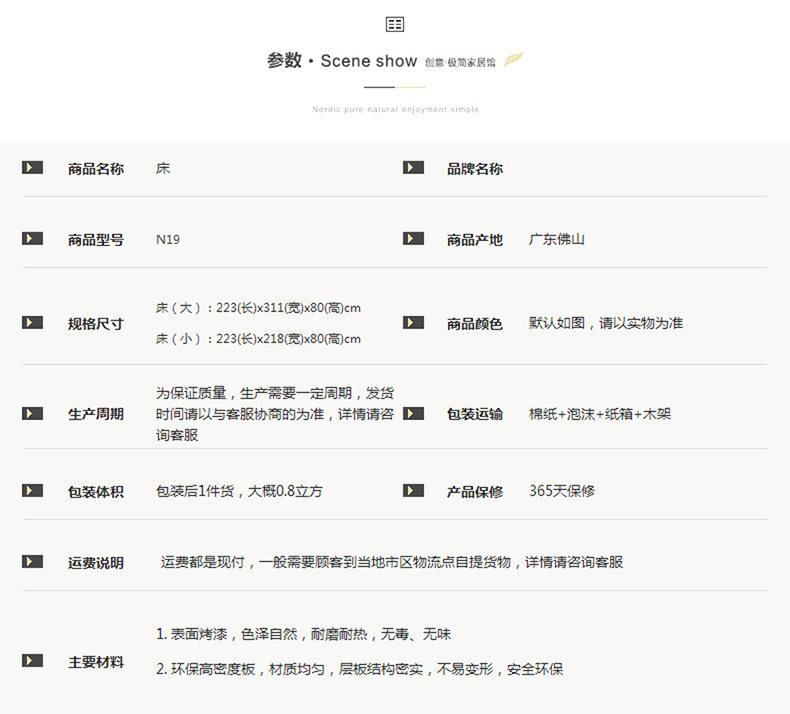This screenshot has height=714, width=790.
Task: Click the '365天保修' warranty text
Action: [562, 491]
